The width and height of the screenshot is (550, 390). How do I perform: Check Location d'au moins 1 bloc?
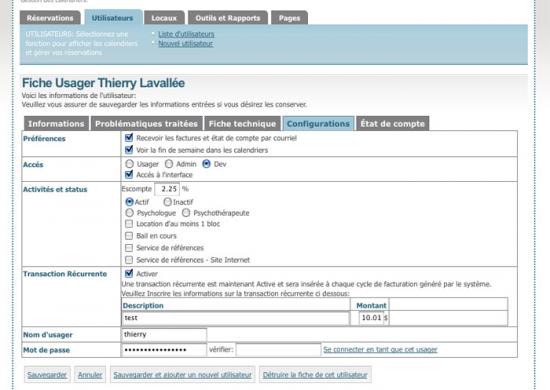[129, 224]
